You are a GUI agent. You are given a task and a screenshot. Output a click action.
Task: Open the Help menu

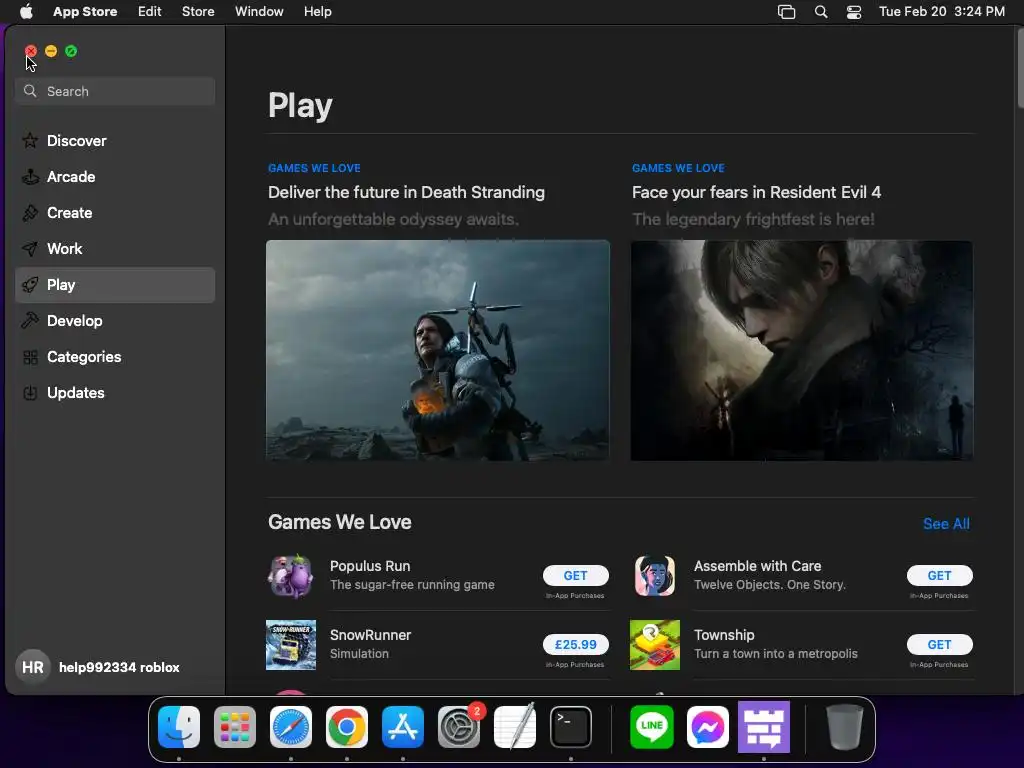click(317, 12)
